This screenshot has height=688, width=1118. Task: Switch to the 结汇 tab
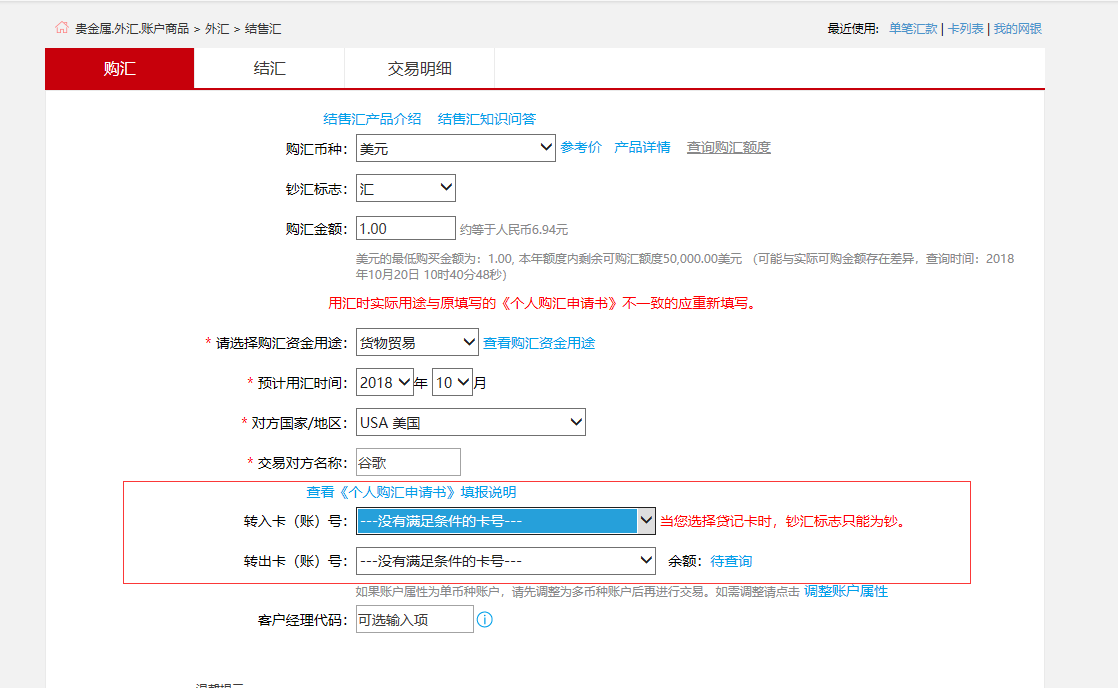click(269, 69)
